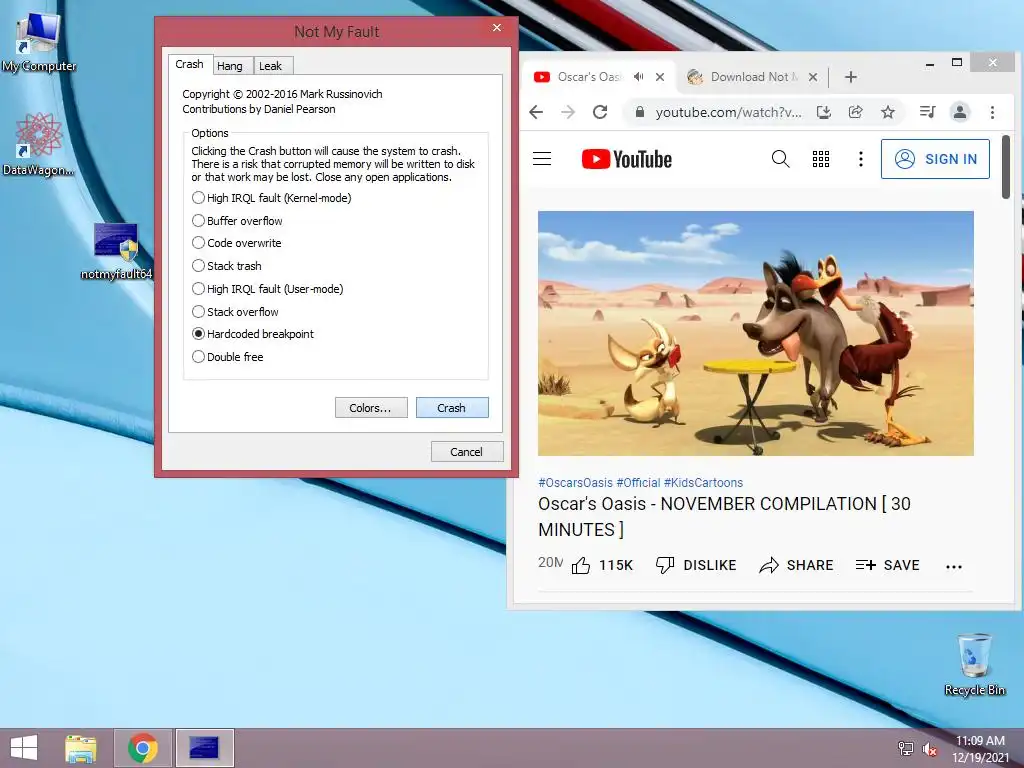Image resolution: width=1024 pixels, height=768 pixels.
Task: Switch to Oscar's Oasis Chrome tab
Action: pos(588,76)
